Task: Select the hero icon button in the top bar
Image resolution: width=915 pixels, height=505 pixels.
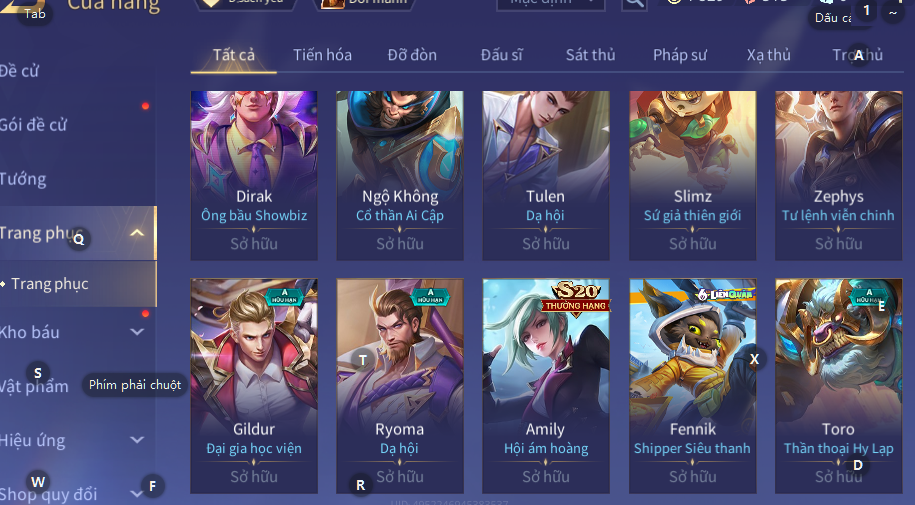Action: coord(332,3)
